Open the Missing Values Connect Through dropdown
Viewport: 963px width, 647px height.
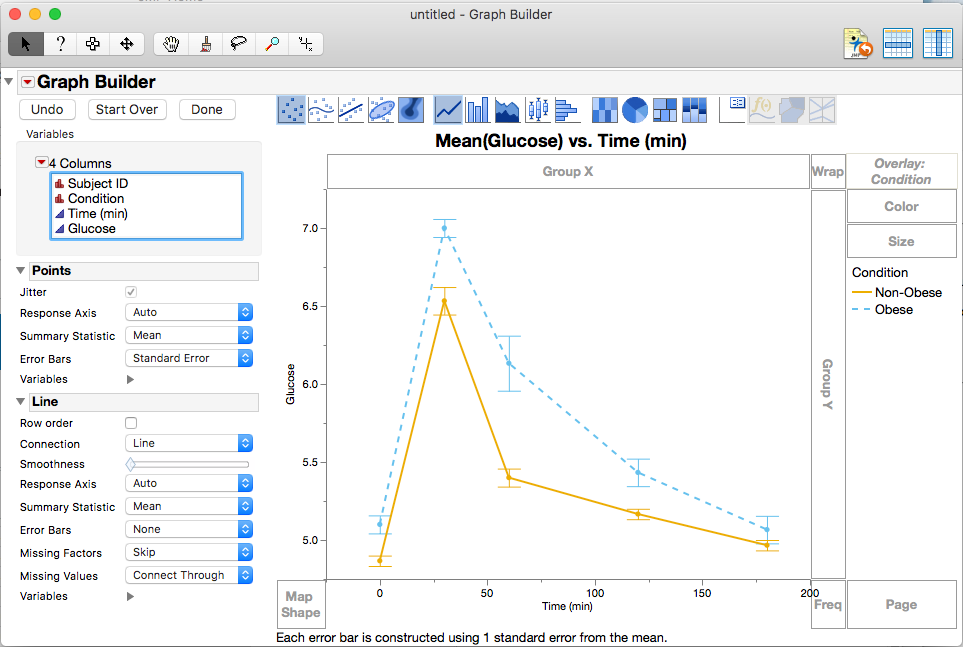pos(189,575)
